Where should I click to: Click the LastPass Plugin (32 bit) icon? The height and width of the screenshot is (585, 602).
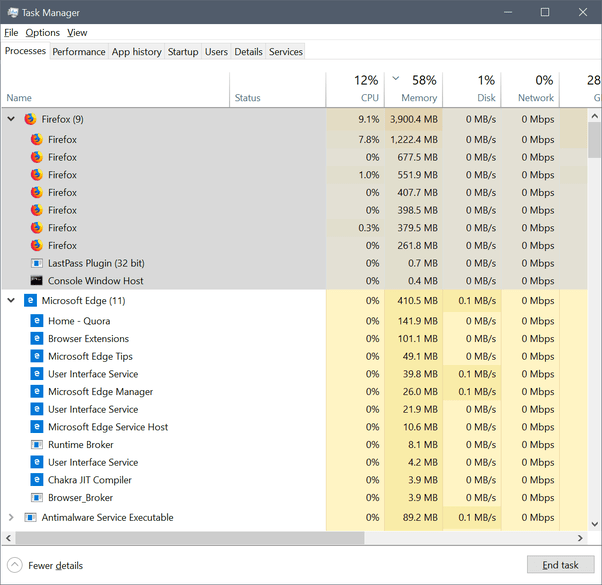(x=36, y=263)
